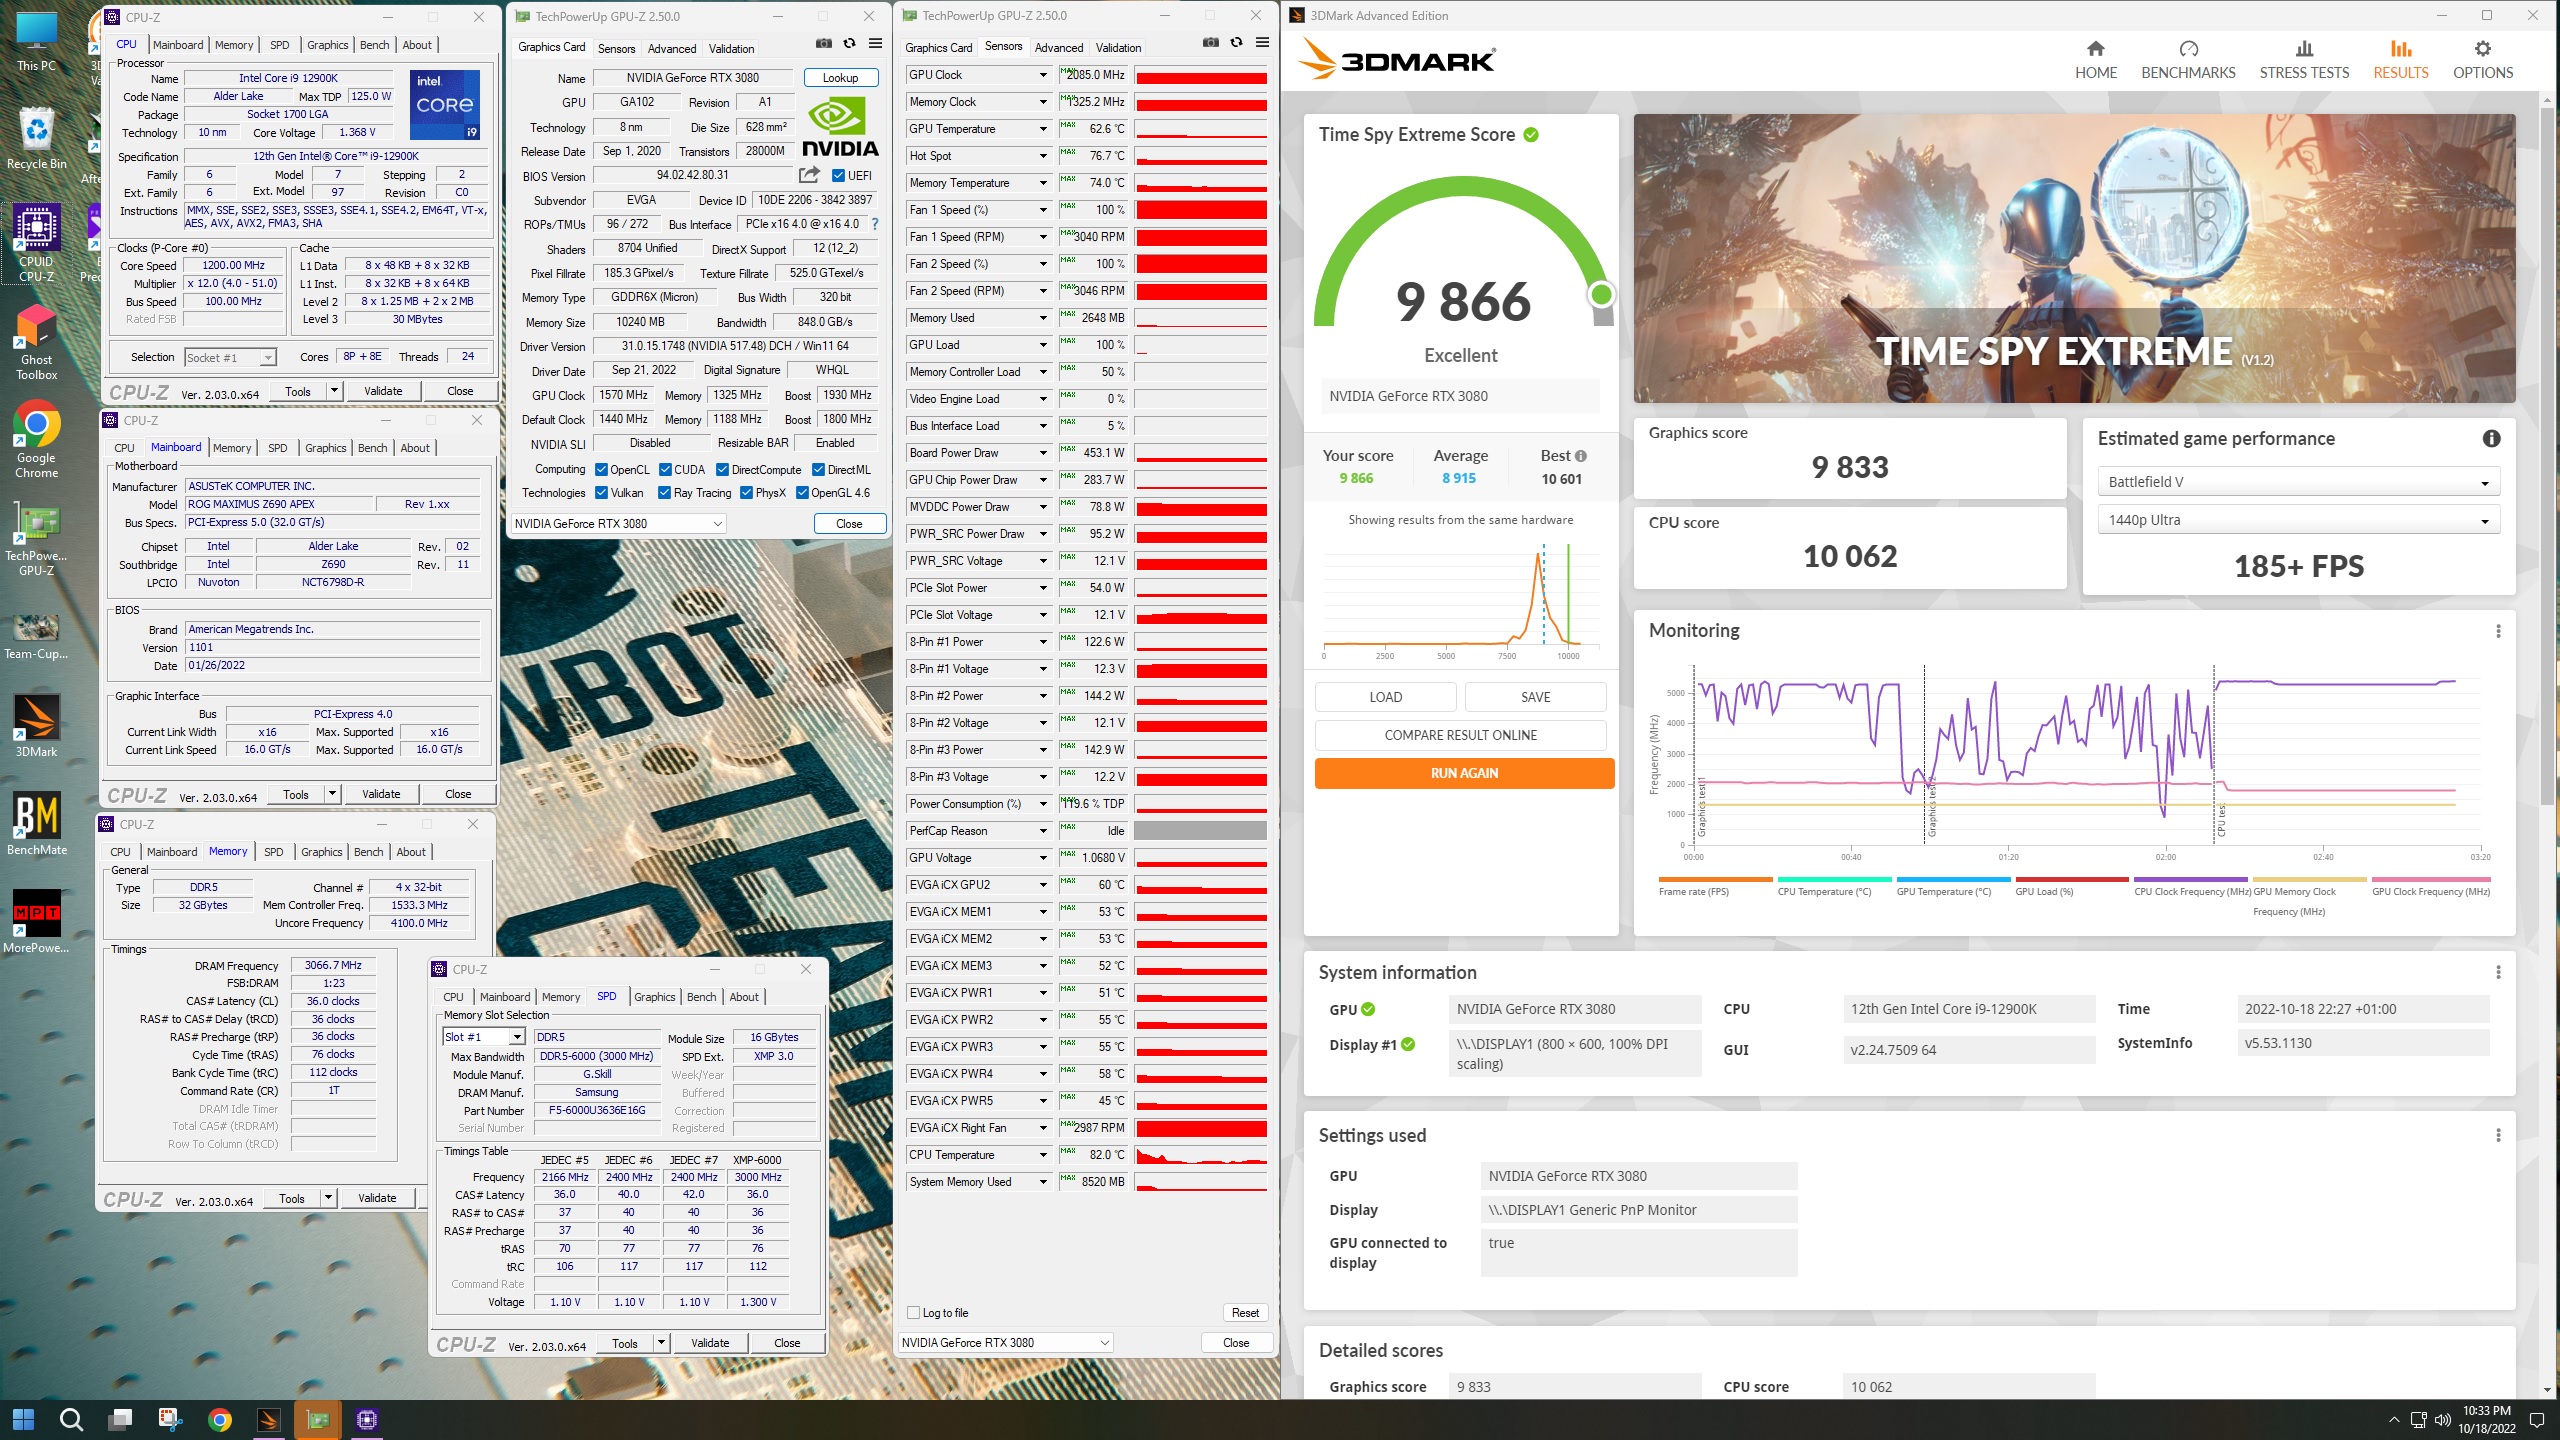The width and height of the screenshot is (2560, 1440).
Task: Open the Tools dropdown arrow in CPU-Z CPU window
Action: 334,391
